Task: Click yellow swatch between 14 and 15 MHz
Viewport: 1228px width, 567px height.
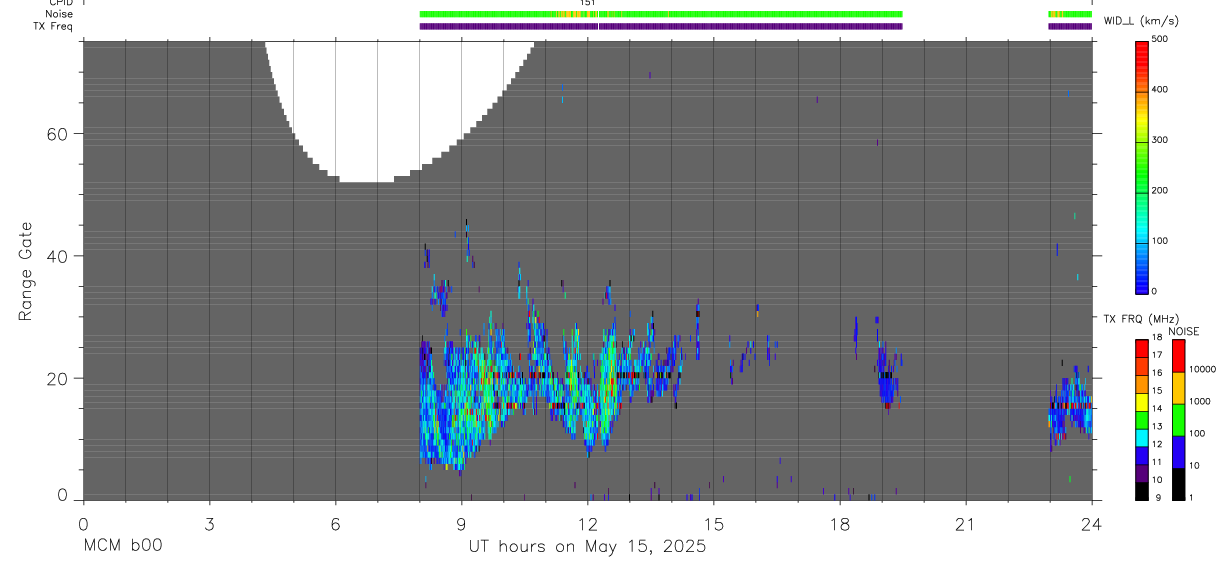Action: pyautogui.click(x=1142, y=400)
